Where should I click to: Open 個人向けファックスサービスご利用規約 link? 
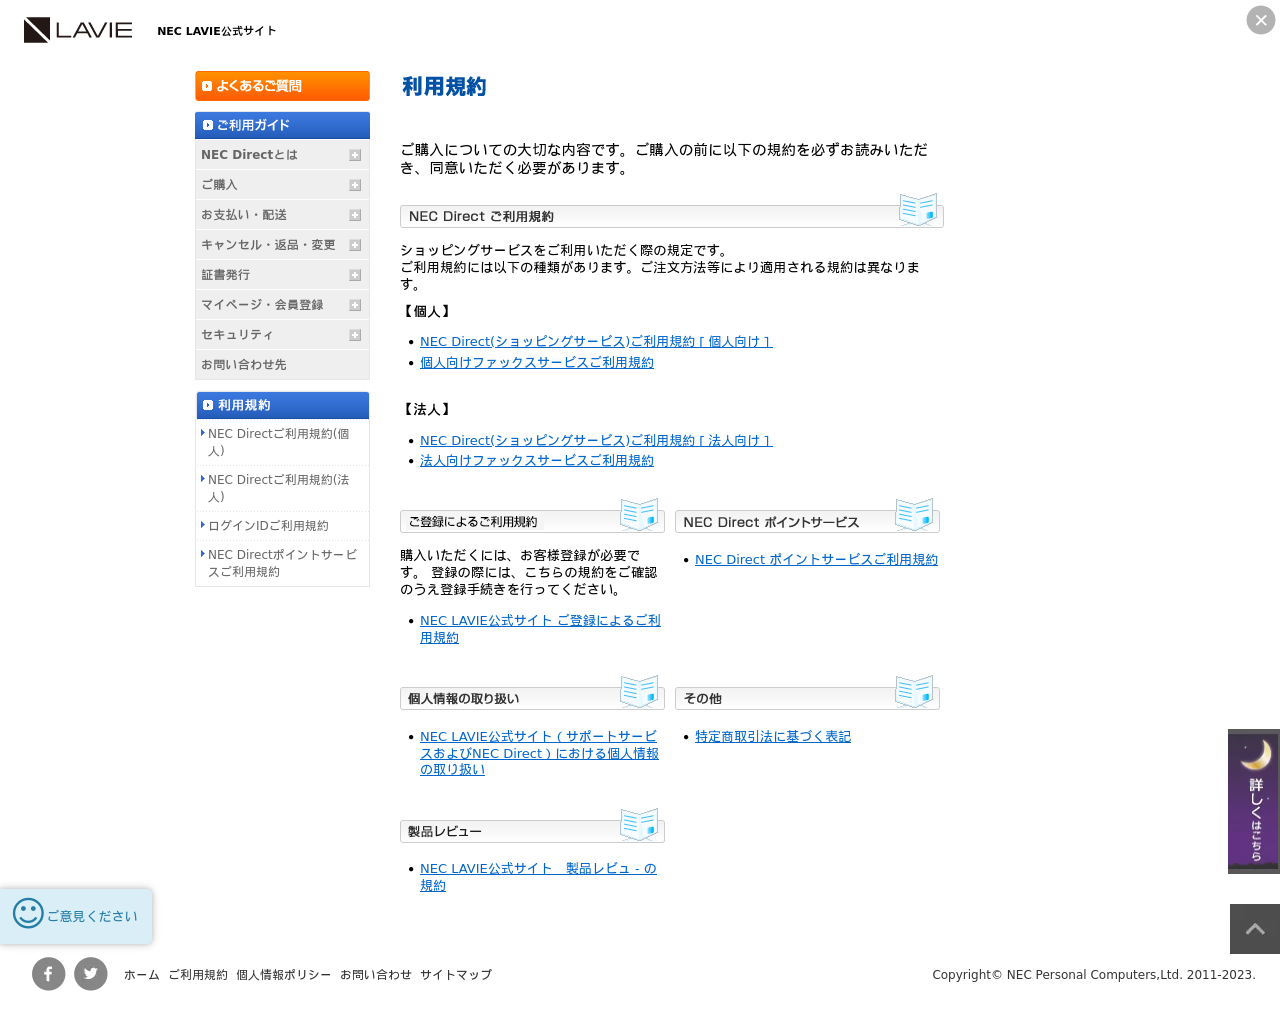537,363
